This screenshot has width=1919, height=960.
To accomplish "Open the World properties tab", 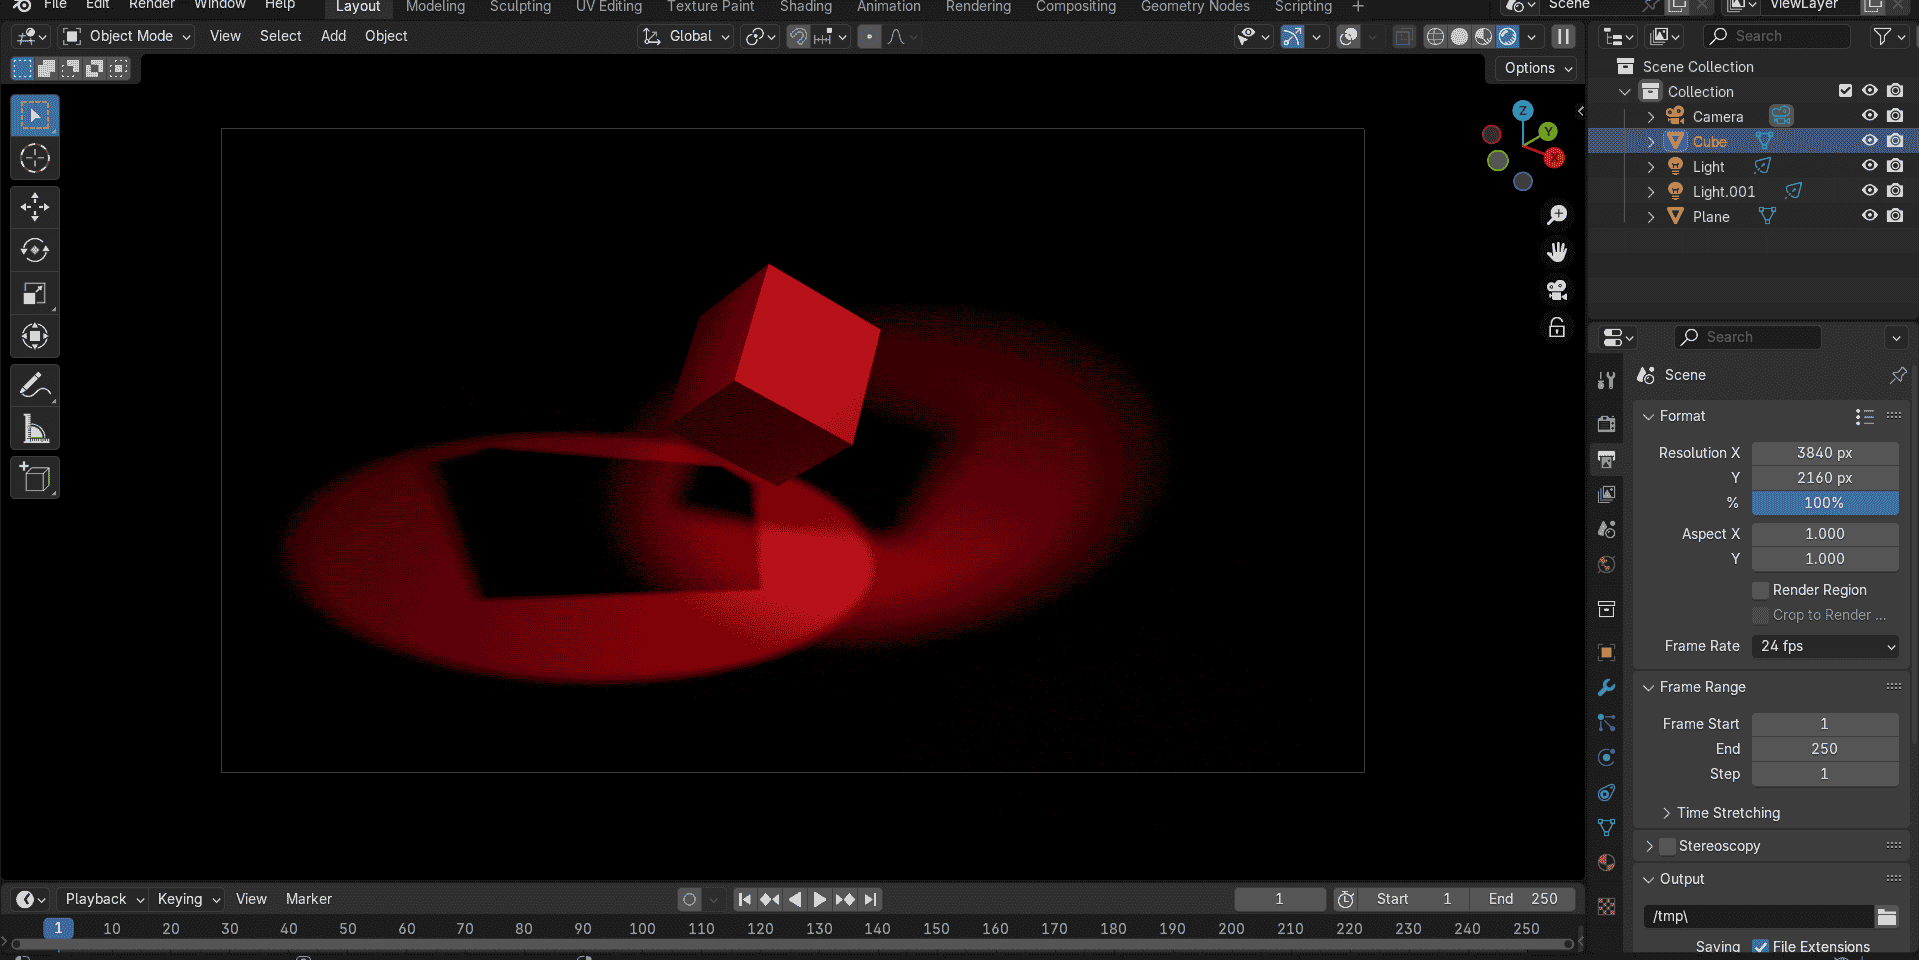I will (1606, 564).
